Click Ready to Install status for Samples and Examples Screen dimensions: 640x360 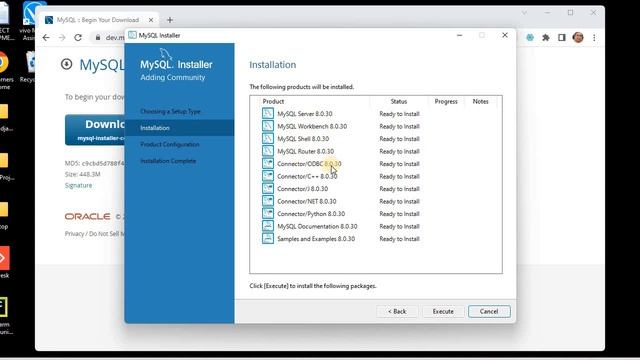point(399,239)
